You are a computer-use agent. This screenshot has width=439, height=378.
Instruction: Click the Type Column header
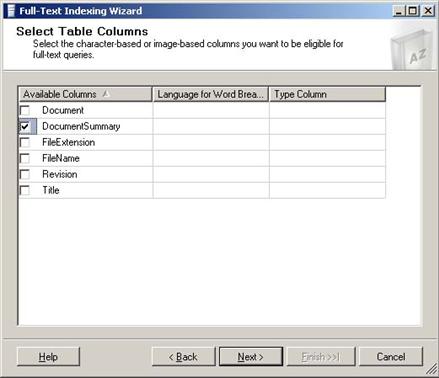pos(327,94)
